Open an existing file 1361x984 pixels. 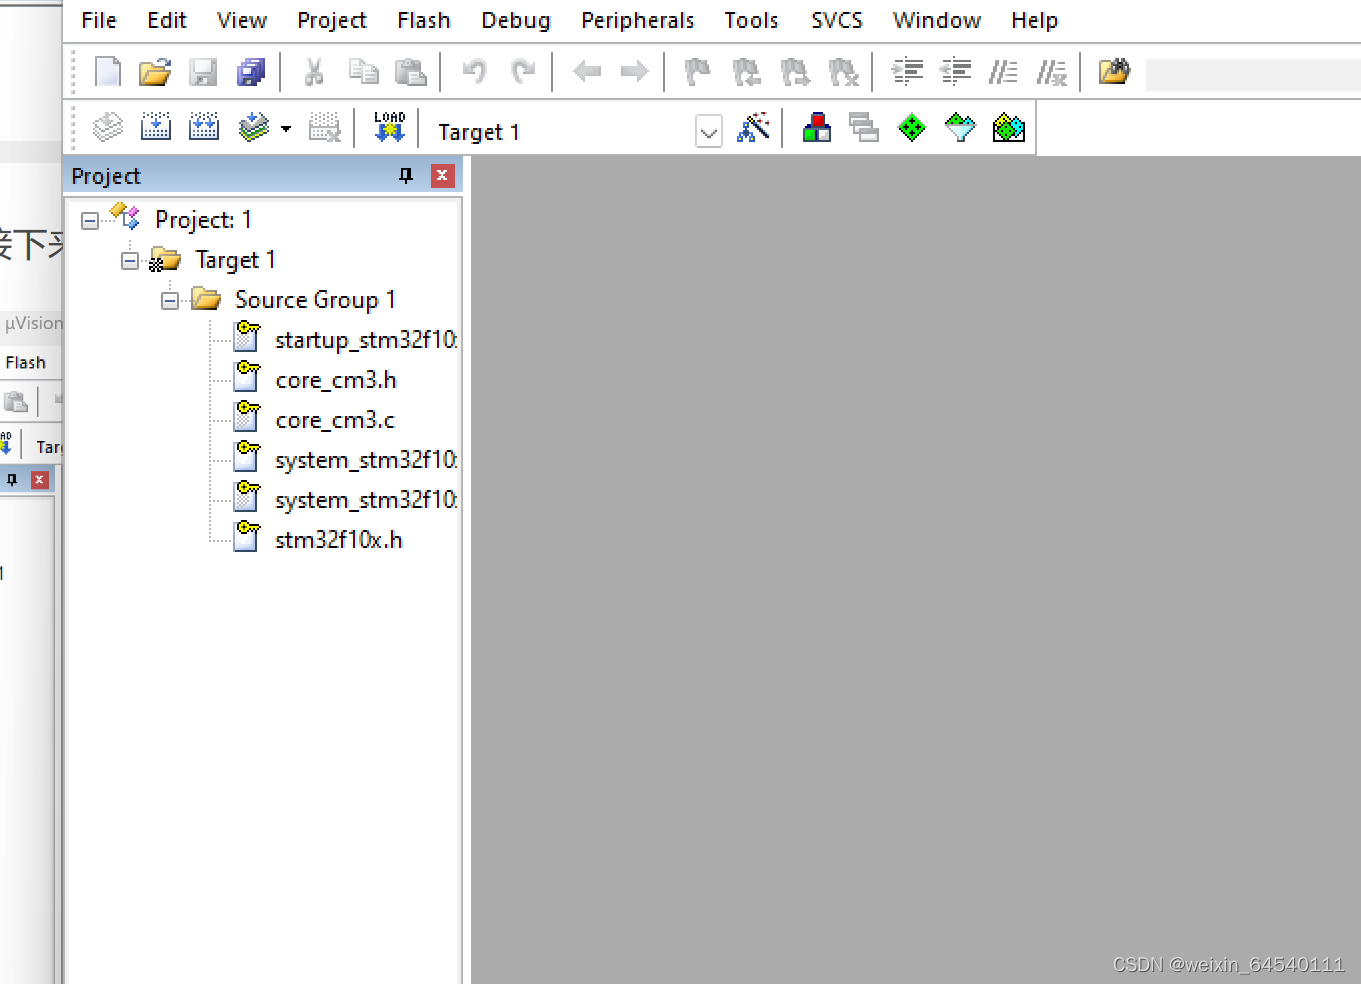pyautogui.click(x=154, y=71)
